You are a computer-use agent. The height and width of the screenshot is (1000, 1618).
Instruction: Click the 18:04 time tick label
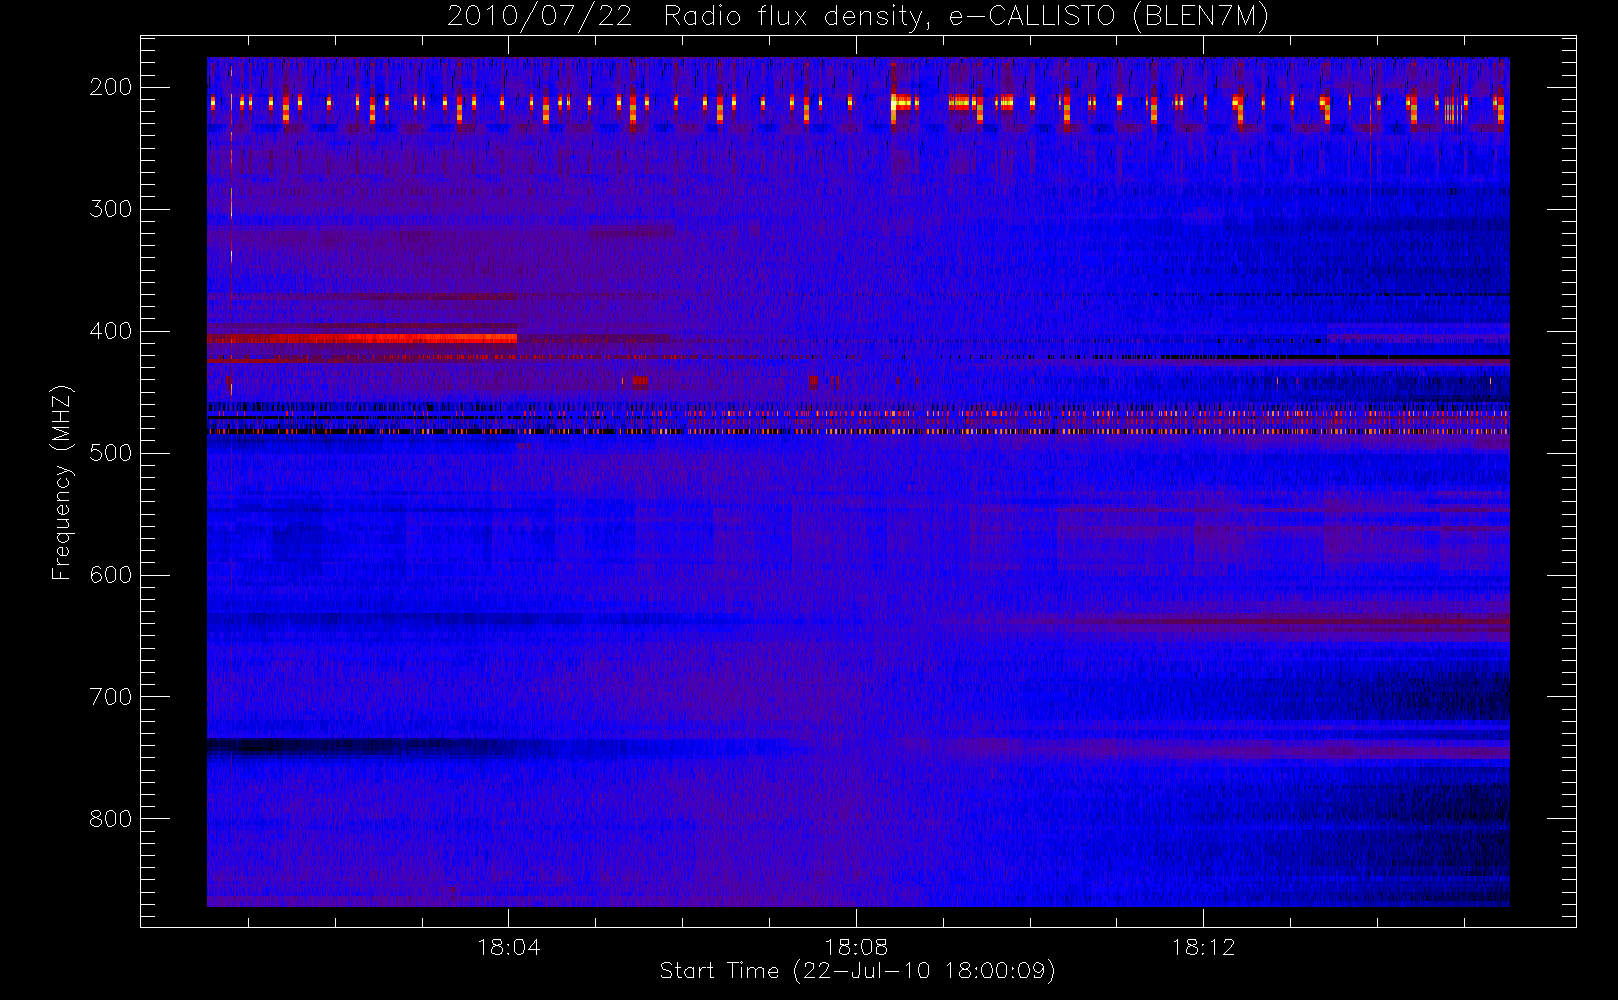pos(508,946)
